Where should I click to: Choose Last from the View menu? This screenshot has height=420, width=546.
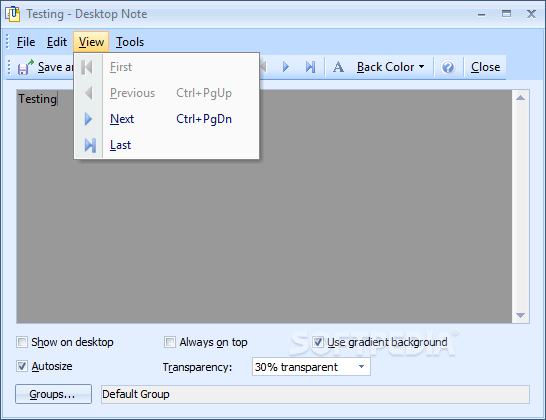coord(167,145)
